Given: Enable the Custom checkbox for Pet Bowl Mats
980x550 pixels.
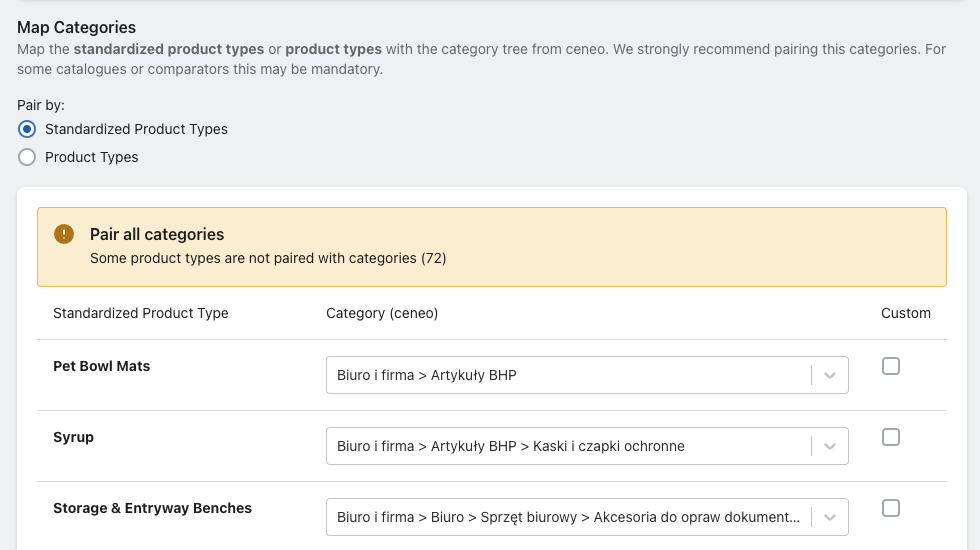Looking at the screenshot, I should click(891, 366).
